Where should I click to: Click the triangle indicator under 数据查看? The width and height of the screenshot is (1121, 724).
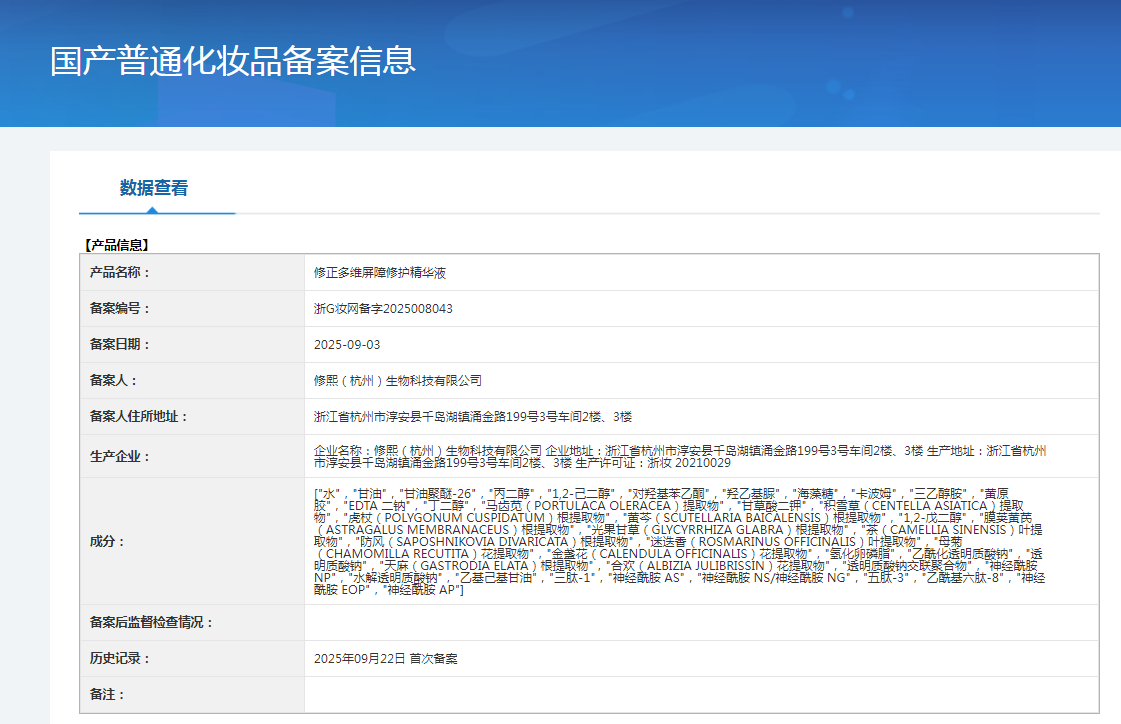tap(151, 210)
